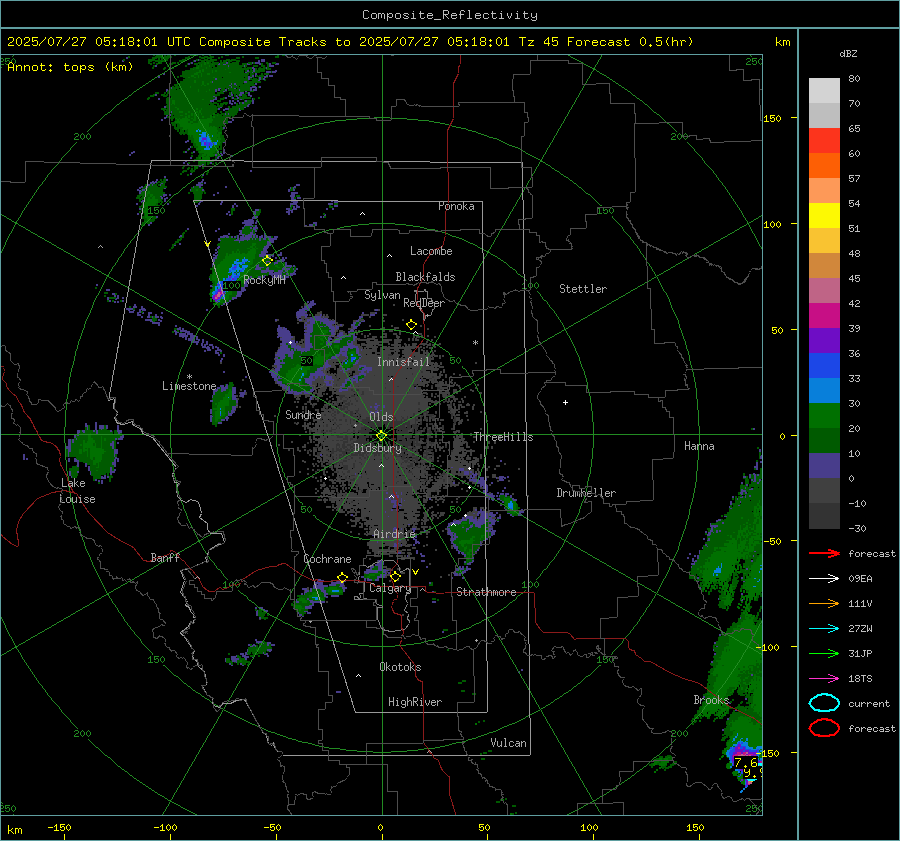Click the cyan current ellipse legend icon
This screenshot has height=841, width=900.
pyautogui.click(x=824, y=703)
